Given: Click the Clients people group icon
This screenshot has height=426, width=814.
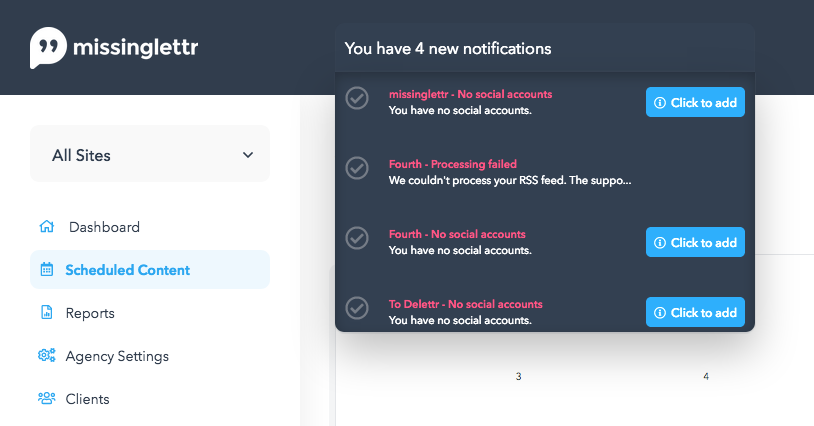Looking at the screenshot, I should click(x=47, y=398).
